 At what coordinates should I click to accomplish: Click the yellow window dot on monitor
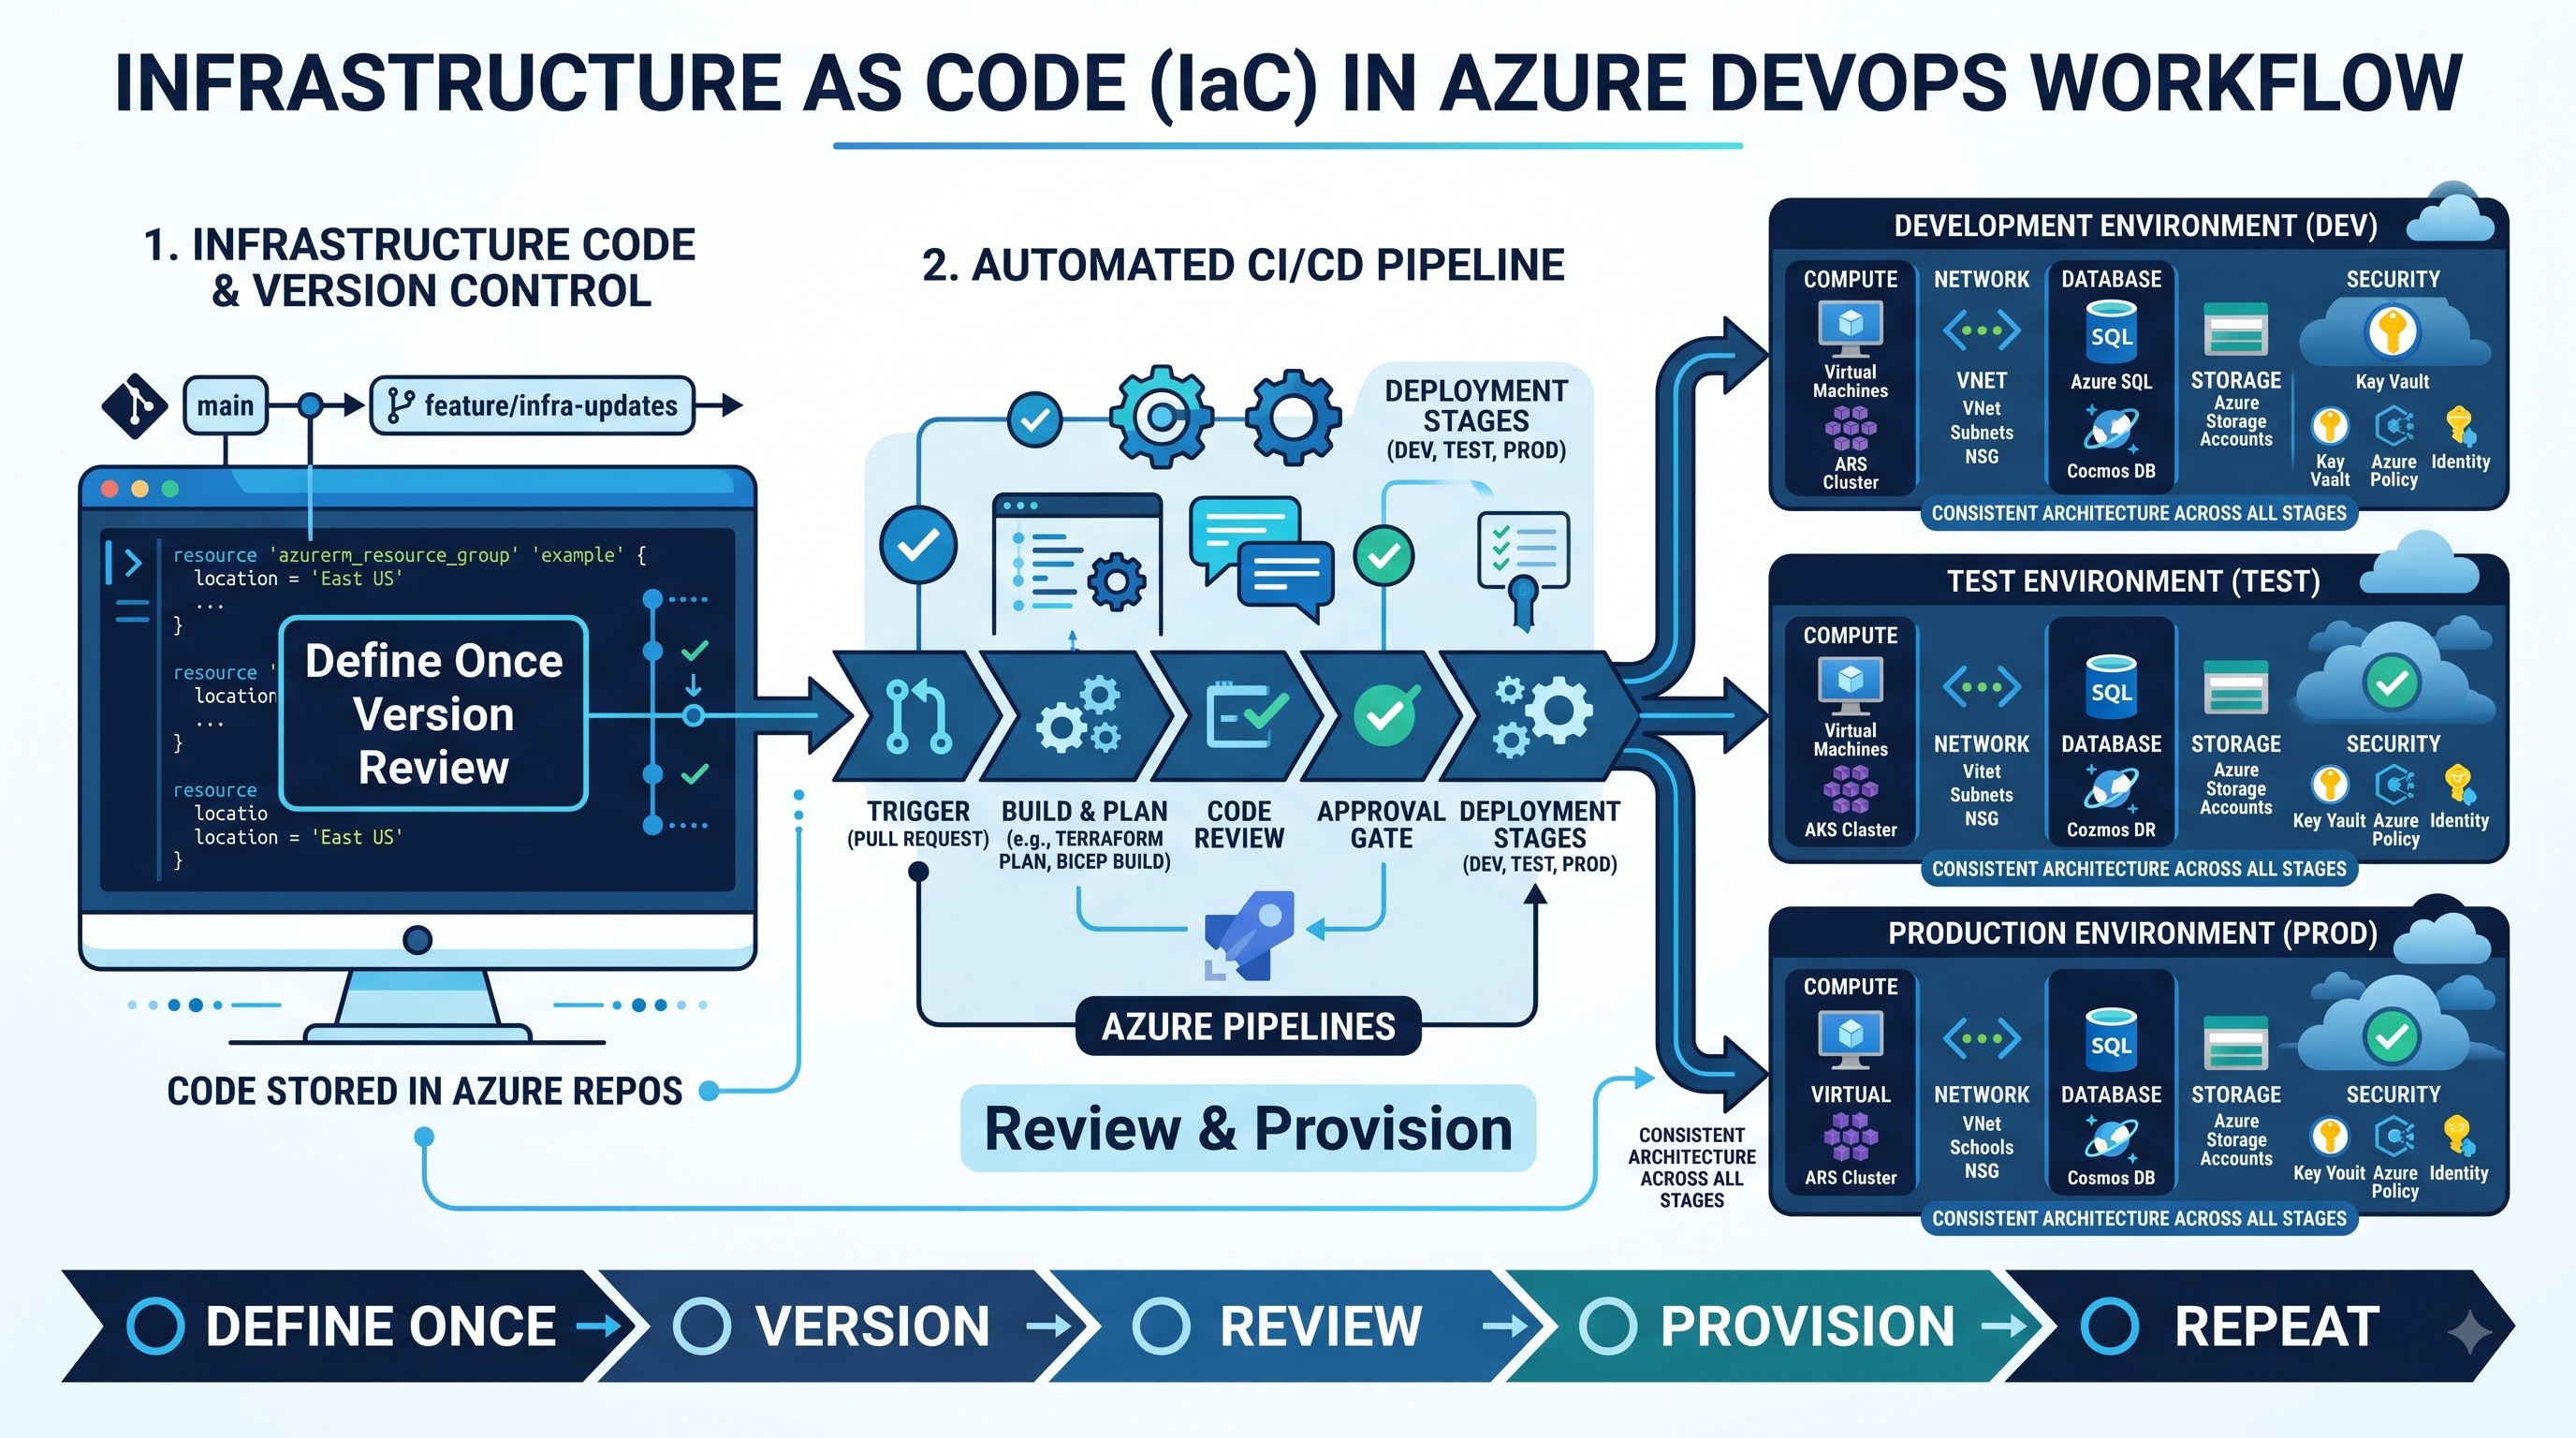(140, 488)
